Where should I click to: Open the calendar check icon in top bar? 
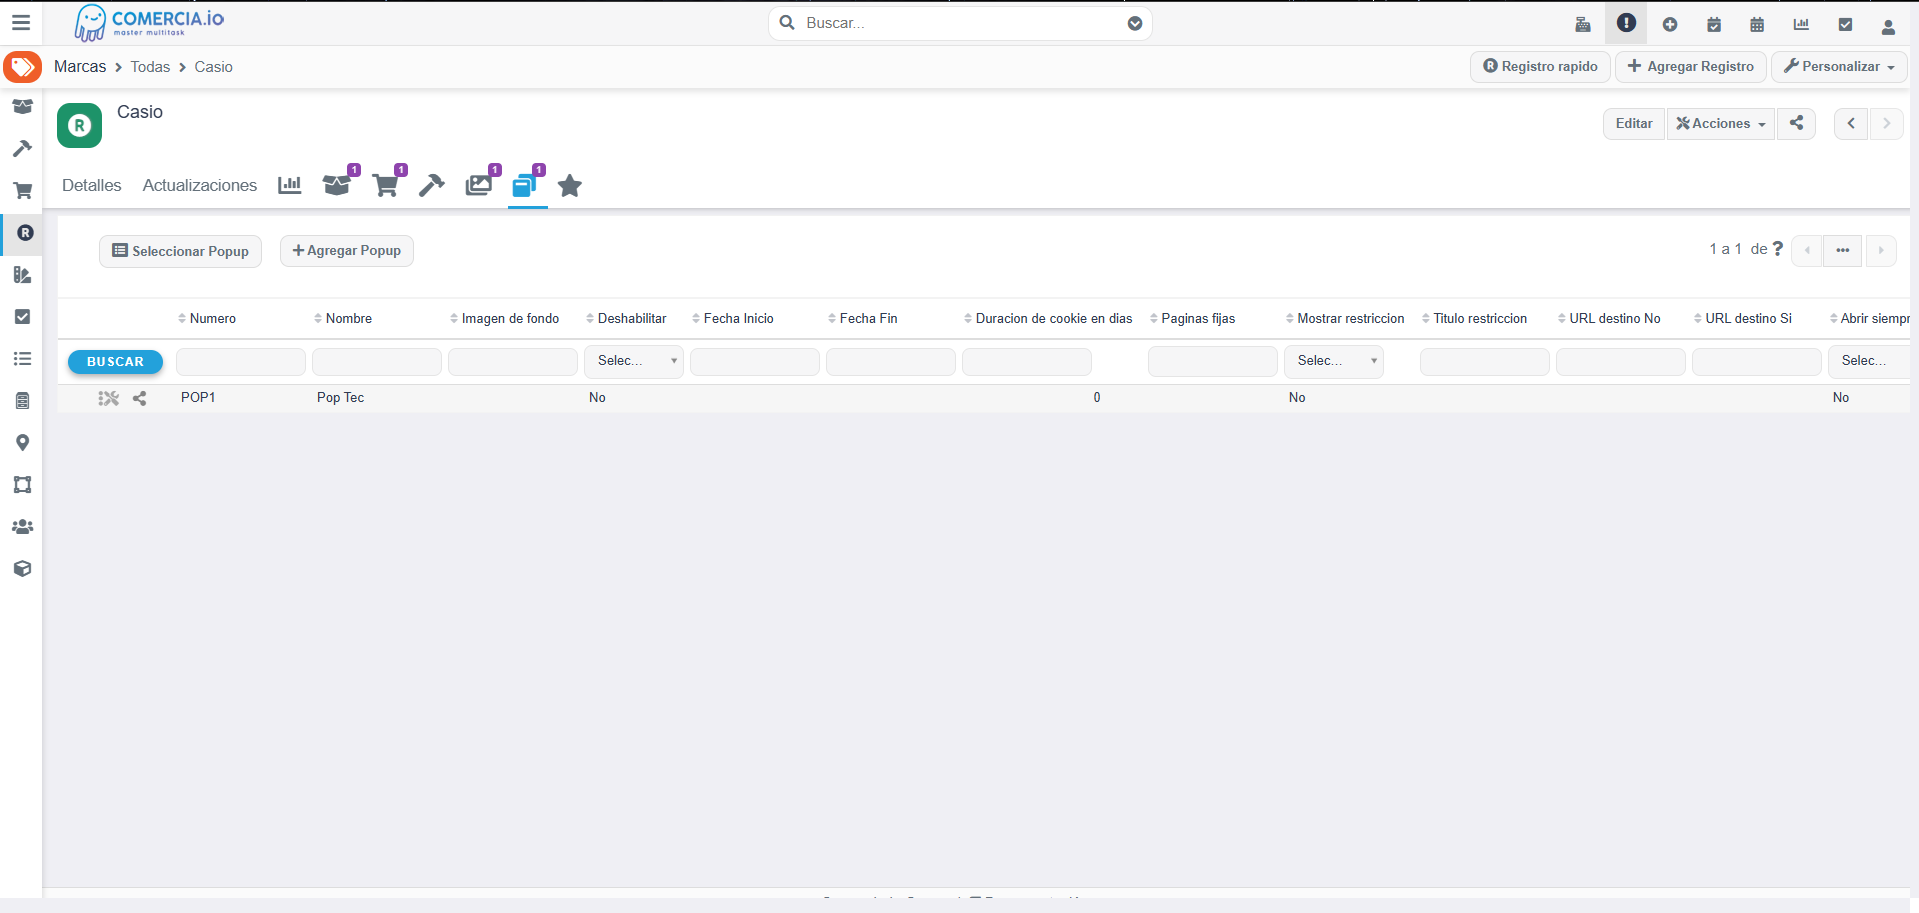(1714, 24)
